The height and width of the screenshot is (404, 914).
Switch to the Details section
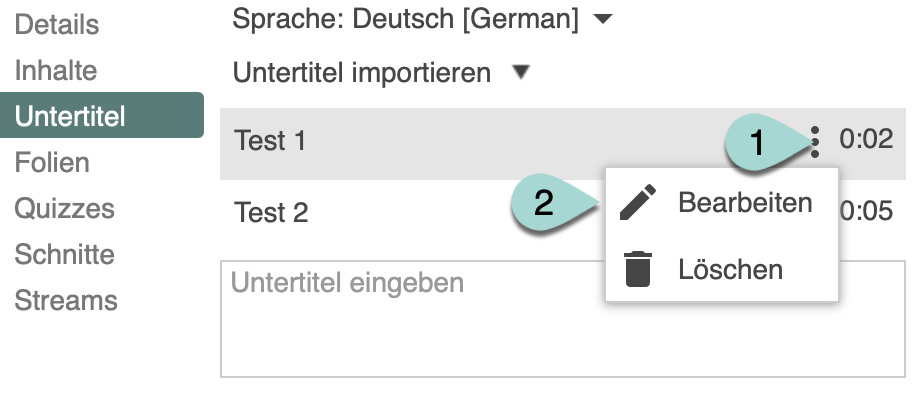coord(57,25)
